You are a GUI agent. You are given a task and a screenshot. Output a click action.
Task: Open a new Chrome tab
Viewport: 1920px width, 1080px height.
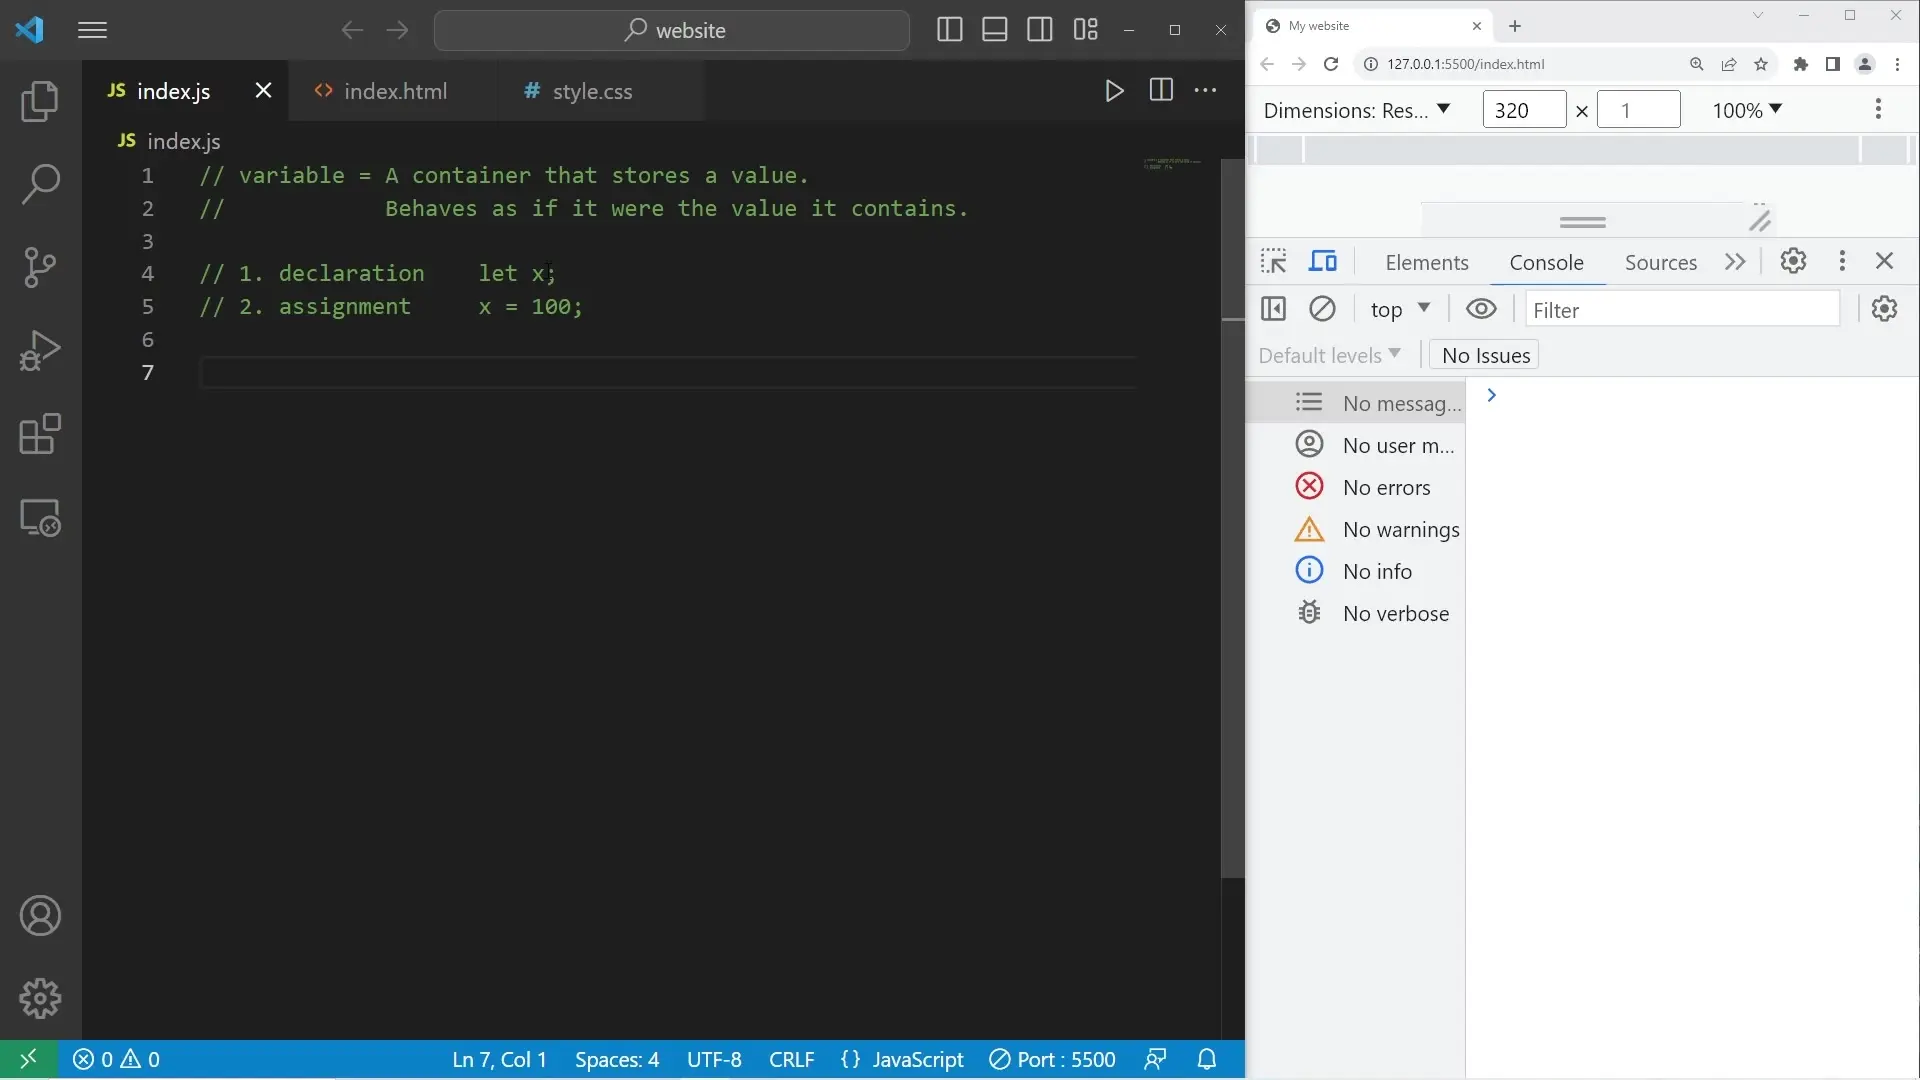1515,26
